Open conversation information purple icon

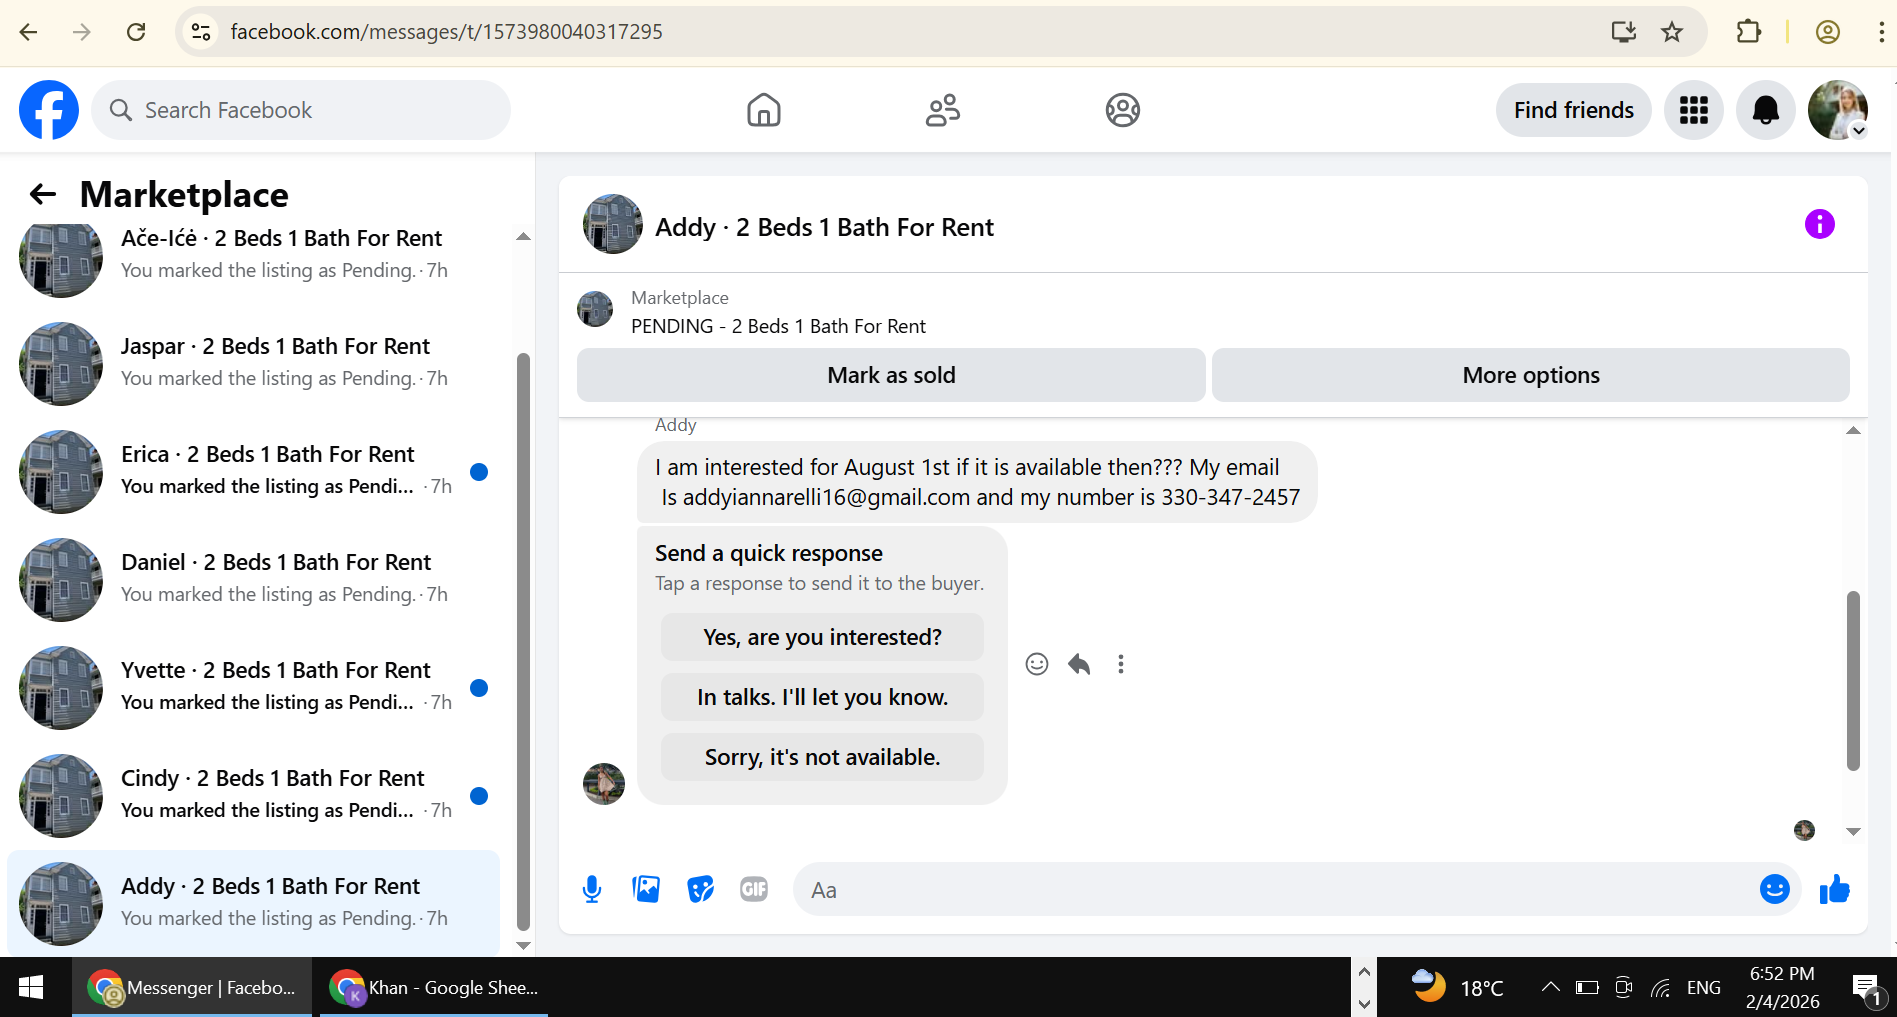click(x=1820, y=224)
